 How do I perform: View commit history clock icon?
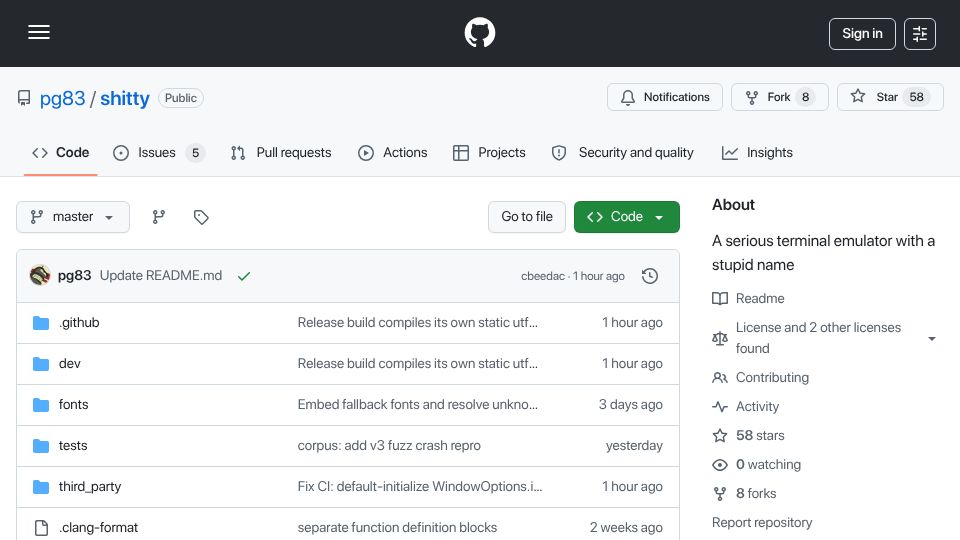click(x=650, y=276)
